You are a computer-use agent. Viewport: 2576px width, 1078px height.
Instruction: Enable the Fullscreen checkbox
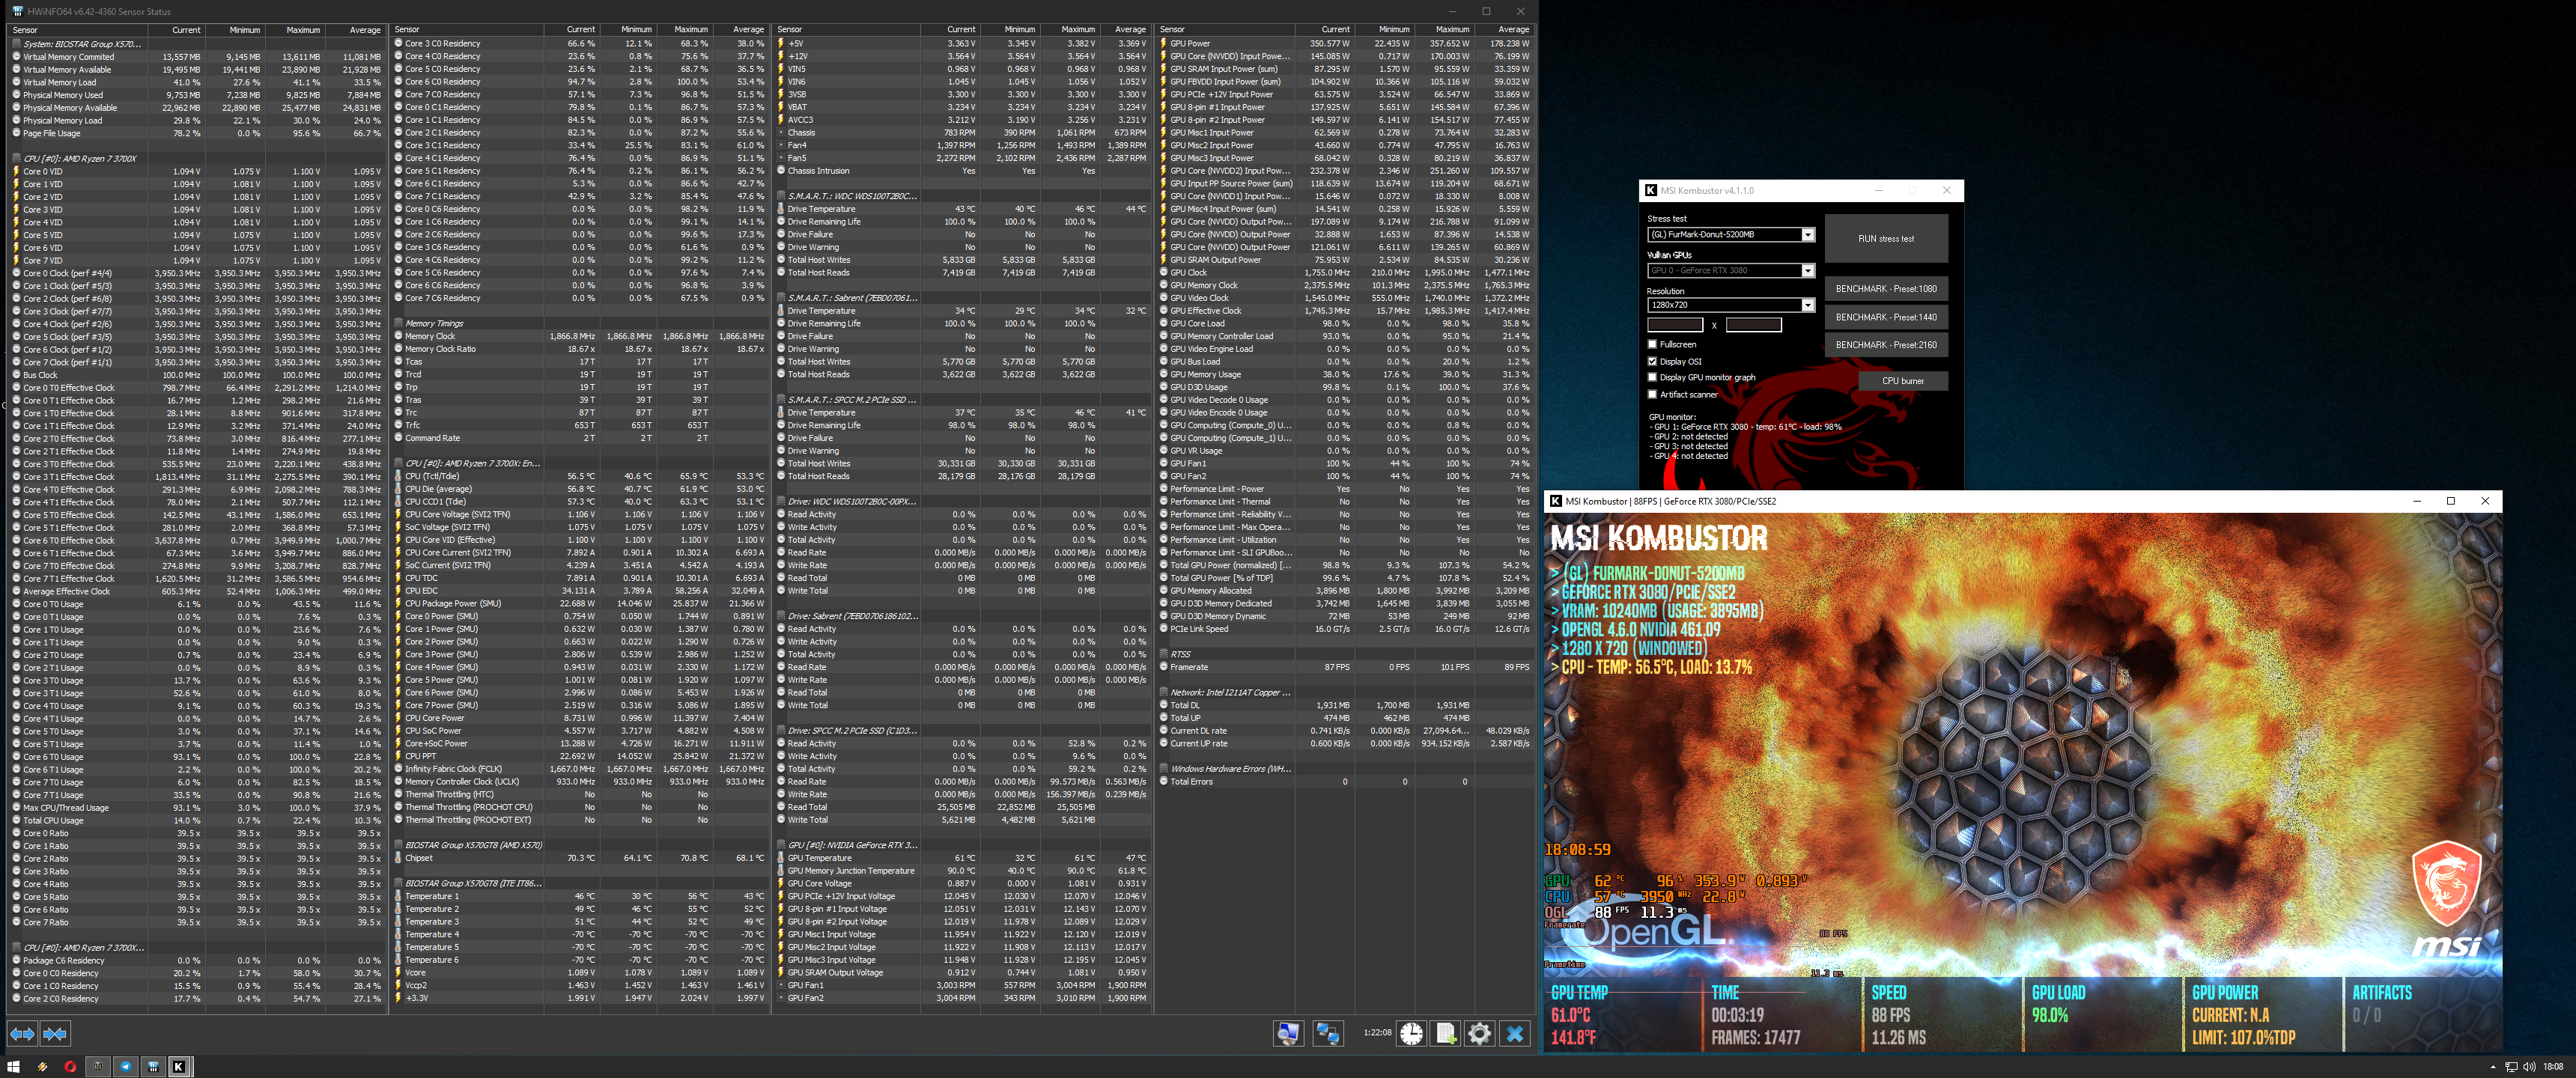point(1652,344)
